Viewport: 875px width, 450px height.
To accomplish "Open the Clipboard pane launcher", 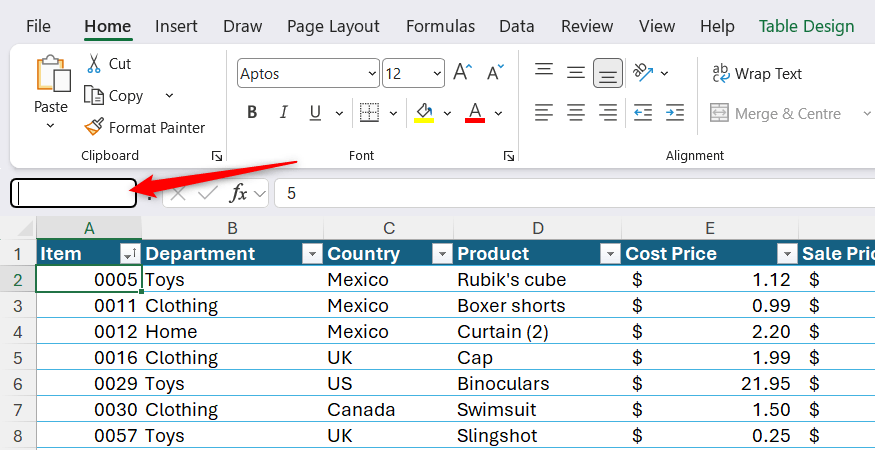I will (217, 156).
